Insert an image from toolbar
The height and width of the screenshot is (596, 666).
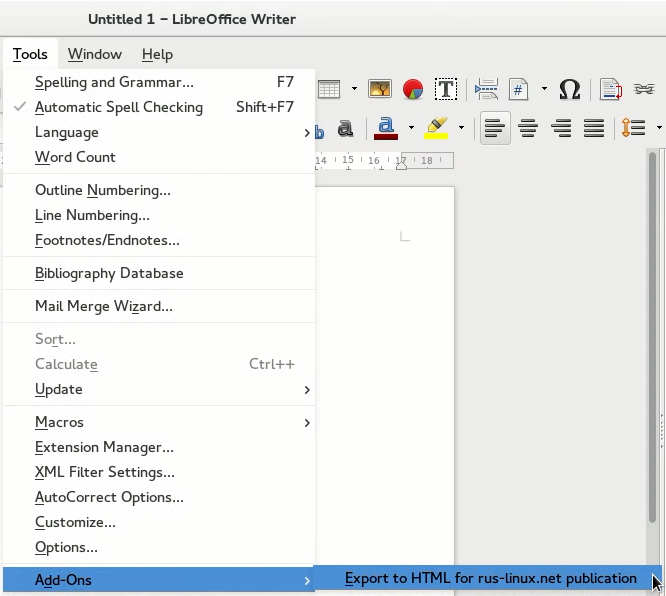click(x=380, y=89)
